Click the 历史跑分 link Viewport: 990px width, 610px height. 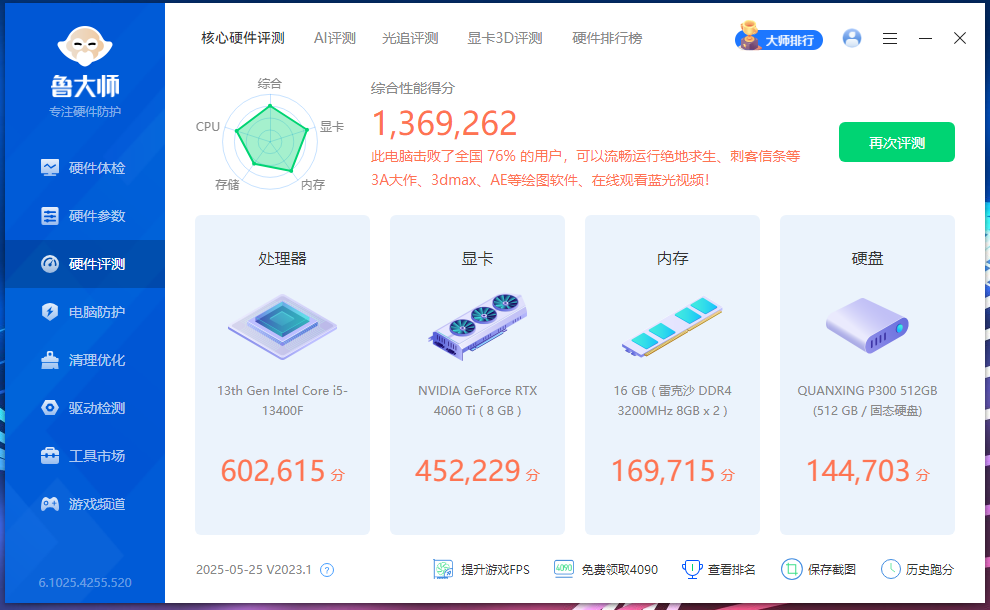[x=917, y=570]
